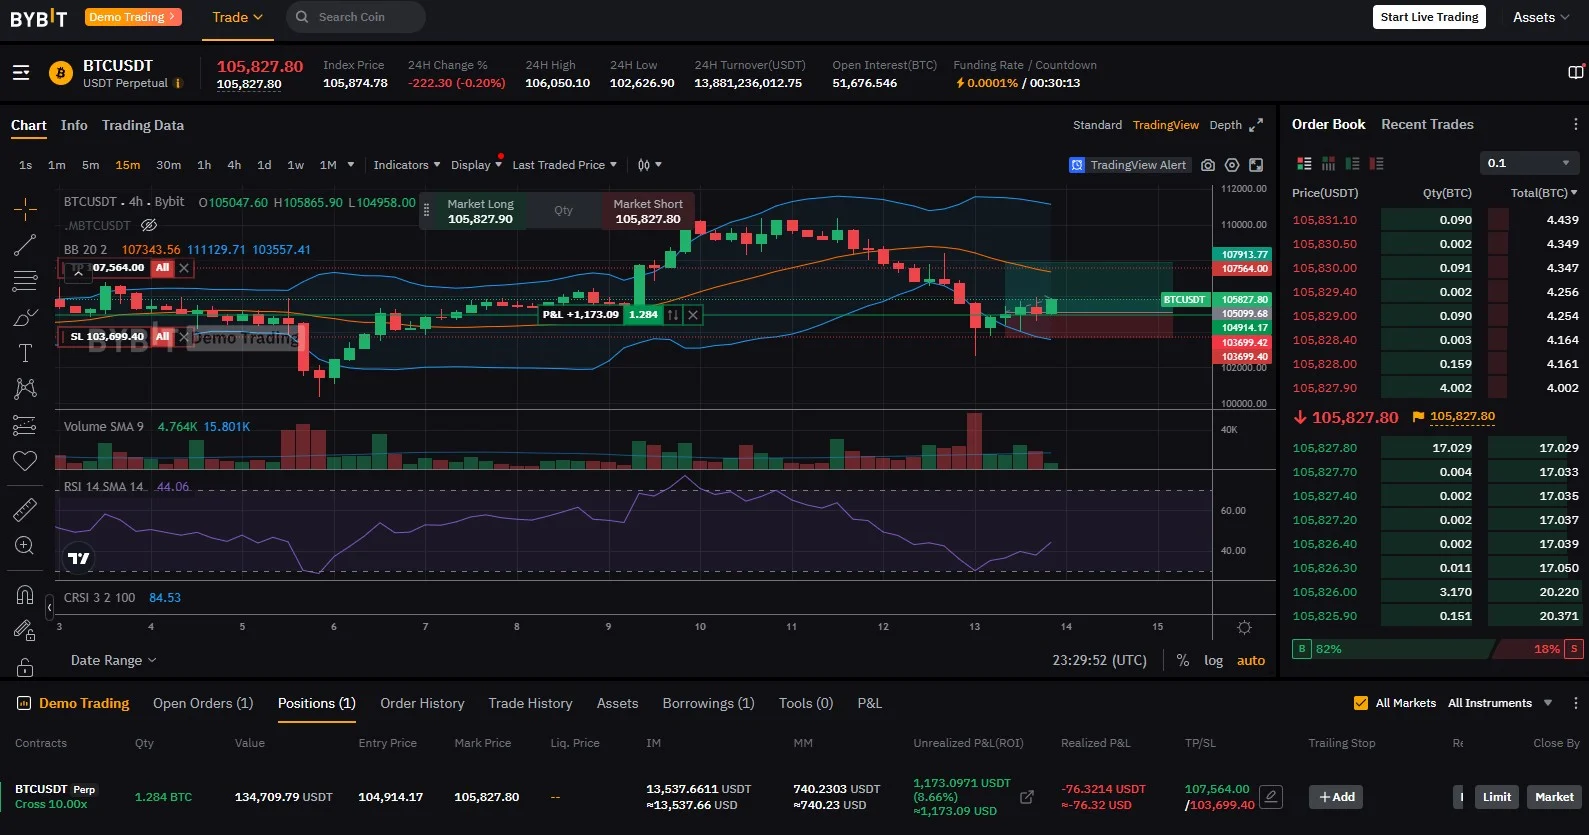Click Start Live Trading button

pos(1429,17)
